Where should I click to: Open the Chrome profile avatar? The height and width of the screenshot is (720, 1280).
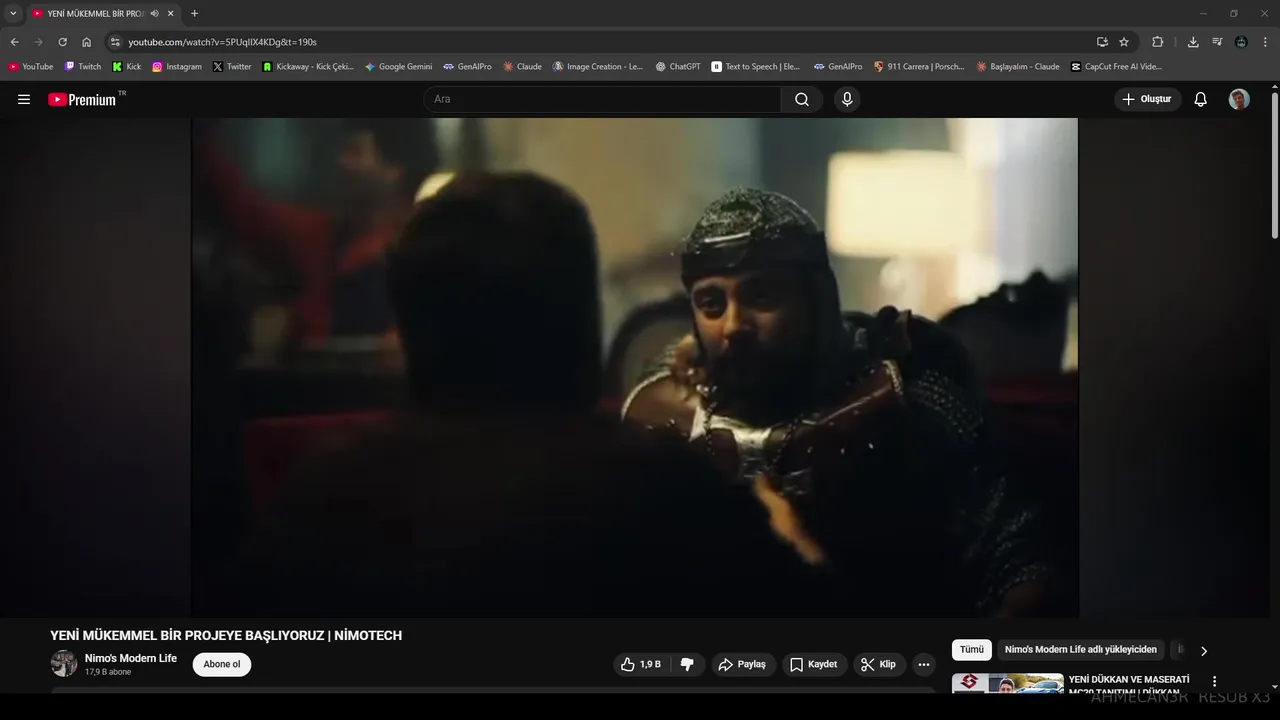pyautogui.click(x=1241, y=42)
